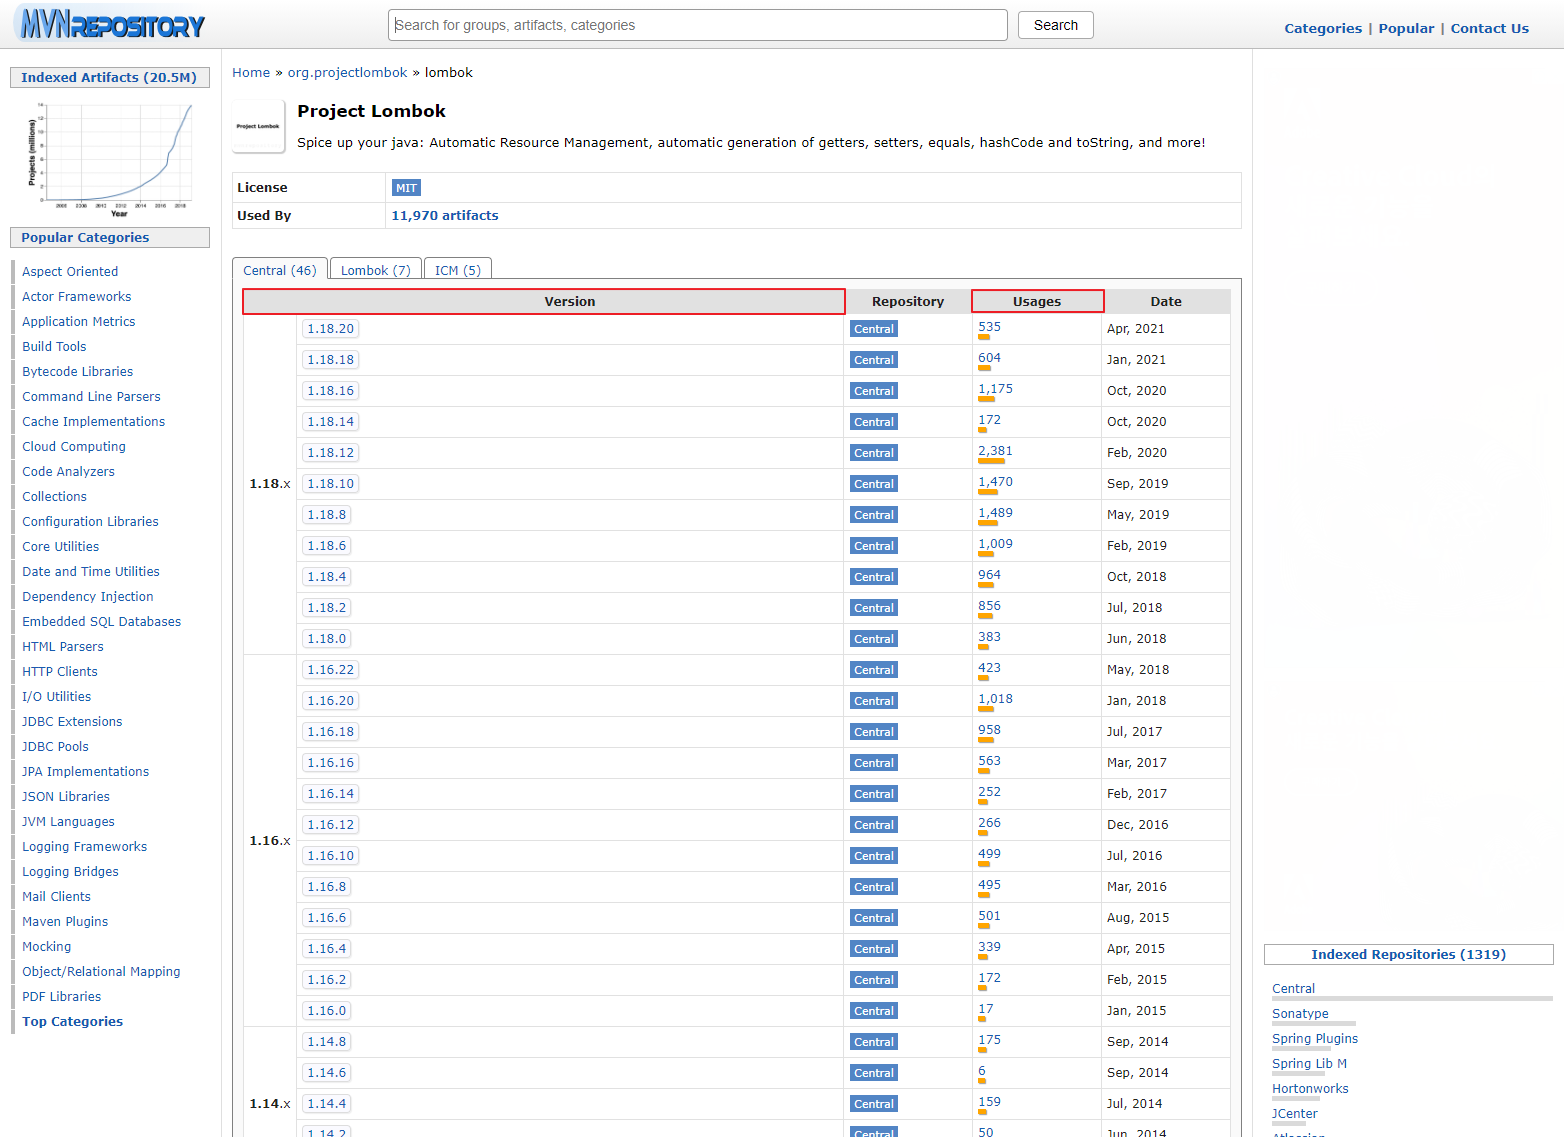Click the Central badge for version 1.18.12

click(873, 453)
